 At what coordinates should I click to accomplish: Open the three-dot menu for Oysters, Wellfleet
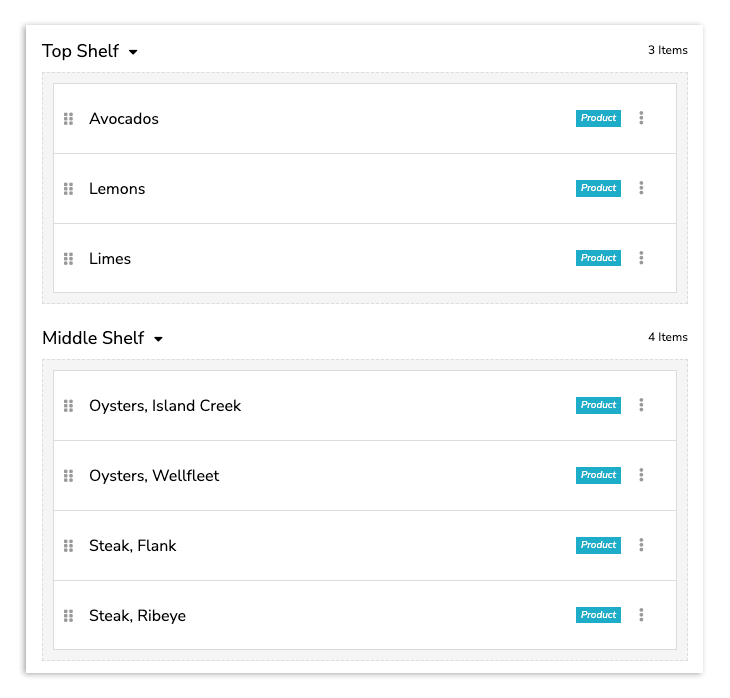(641, 475)
